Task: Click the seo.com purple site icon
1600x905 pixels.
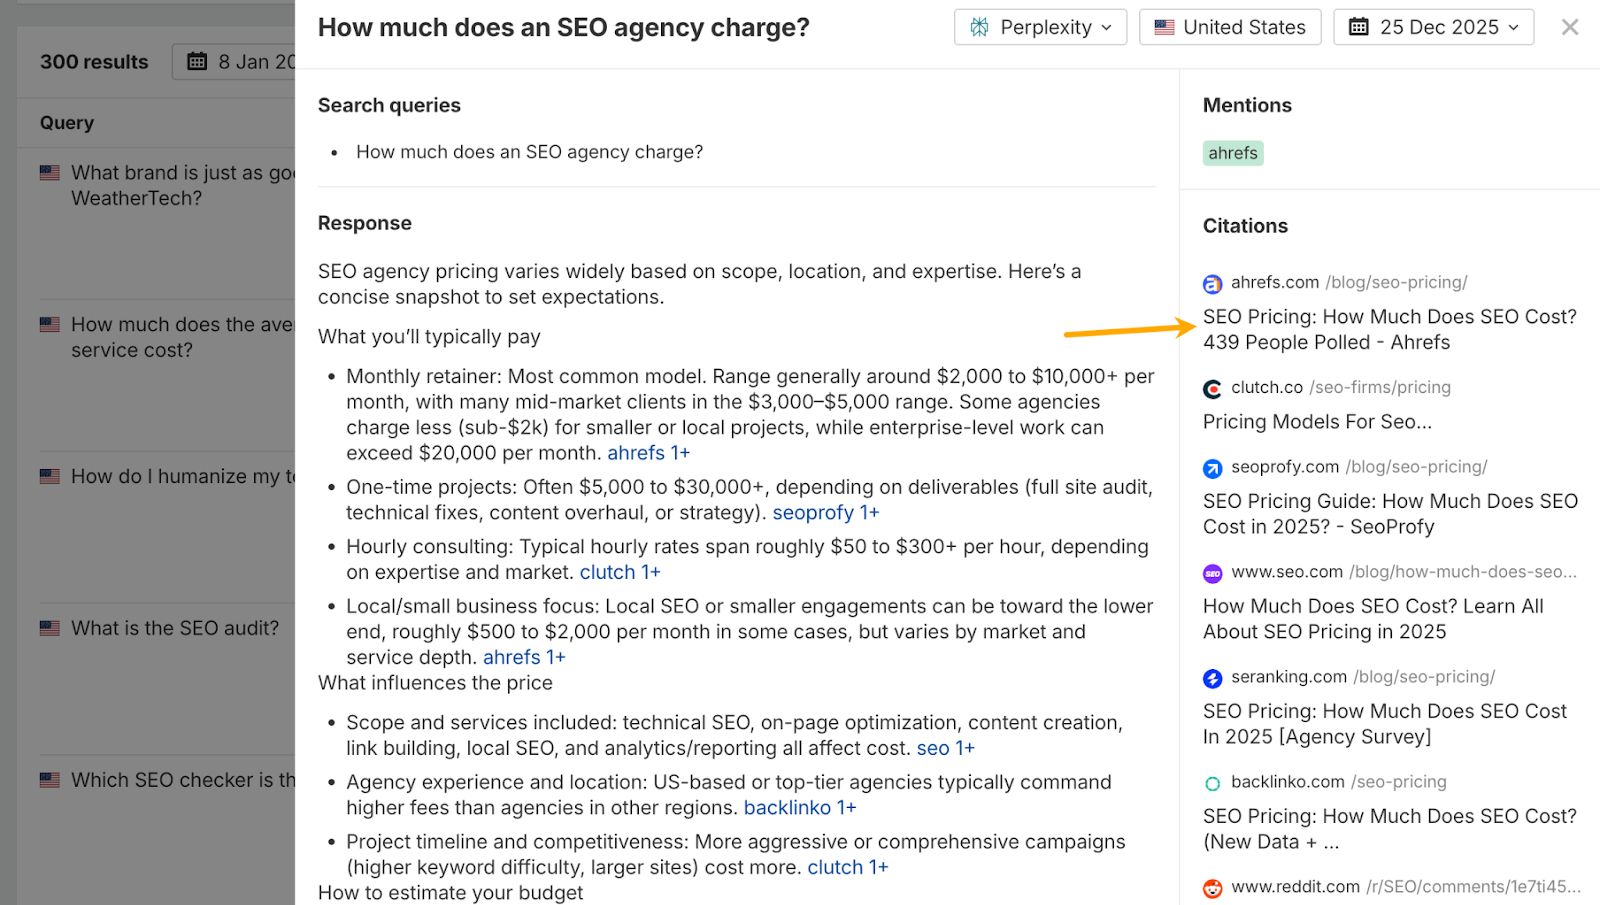Action: (1213, 572)
